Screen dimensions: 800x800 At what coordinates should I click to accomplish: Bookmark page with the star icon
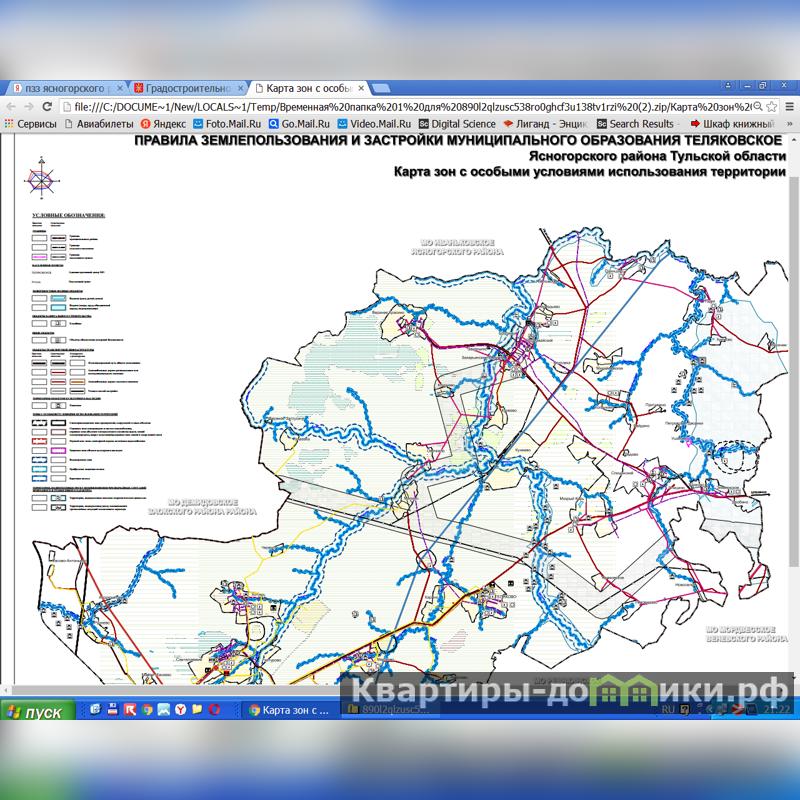point(771,107)
